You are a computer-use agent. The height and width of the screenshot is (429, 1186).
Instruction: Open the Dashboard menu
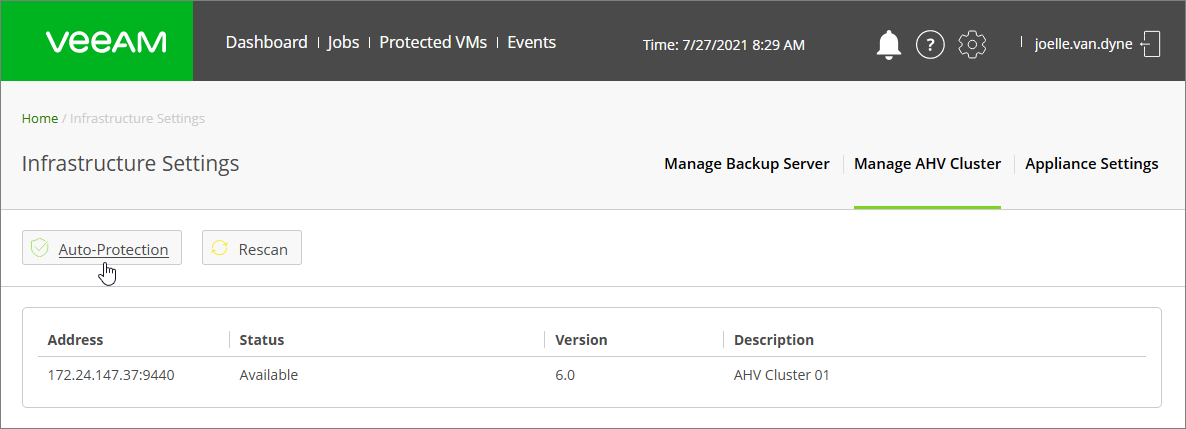[266, 42]
